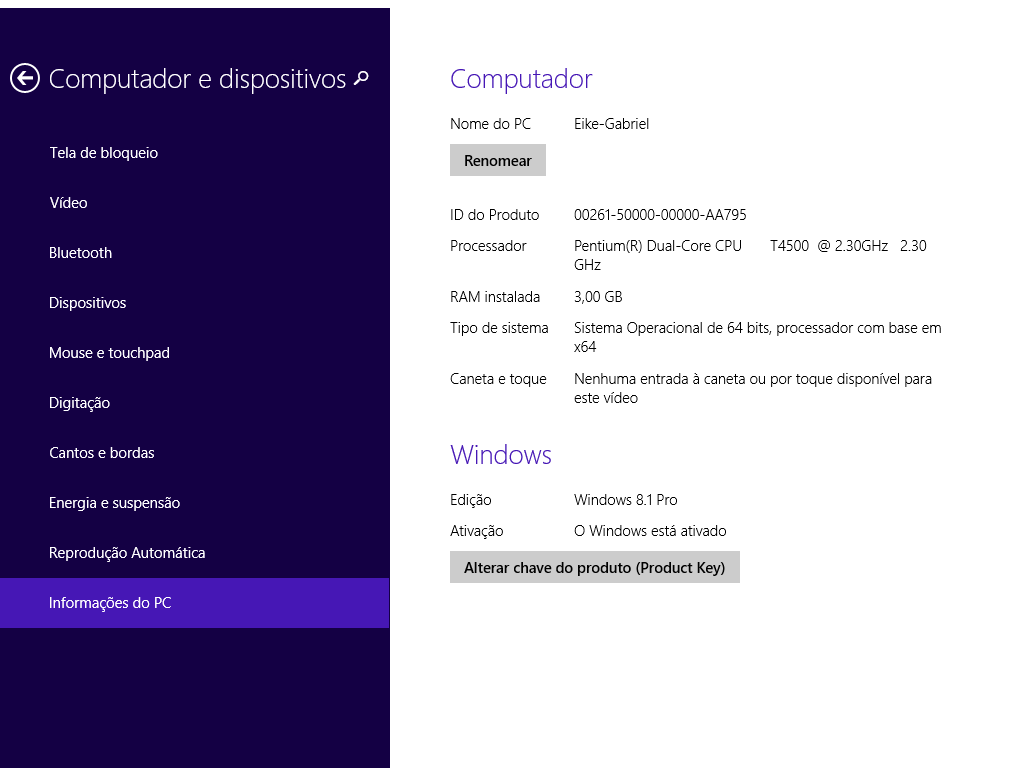1024x768 pixels.
Task: Click the RAM instalada label
Action: pos(495,297)
